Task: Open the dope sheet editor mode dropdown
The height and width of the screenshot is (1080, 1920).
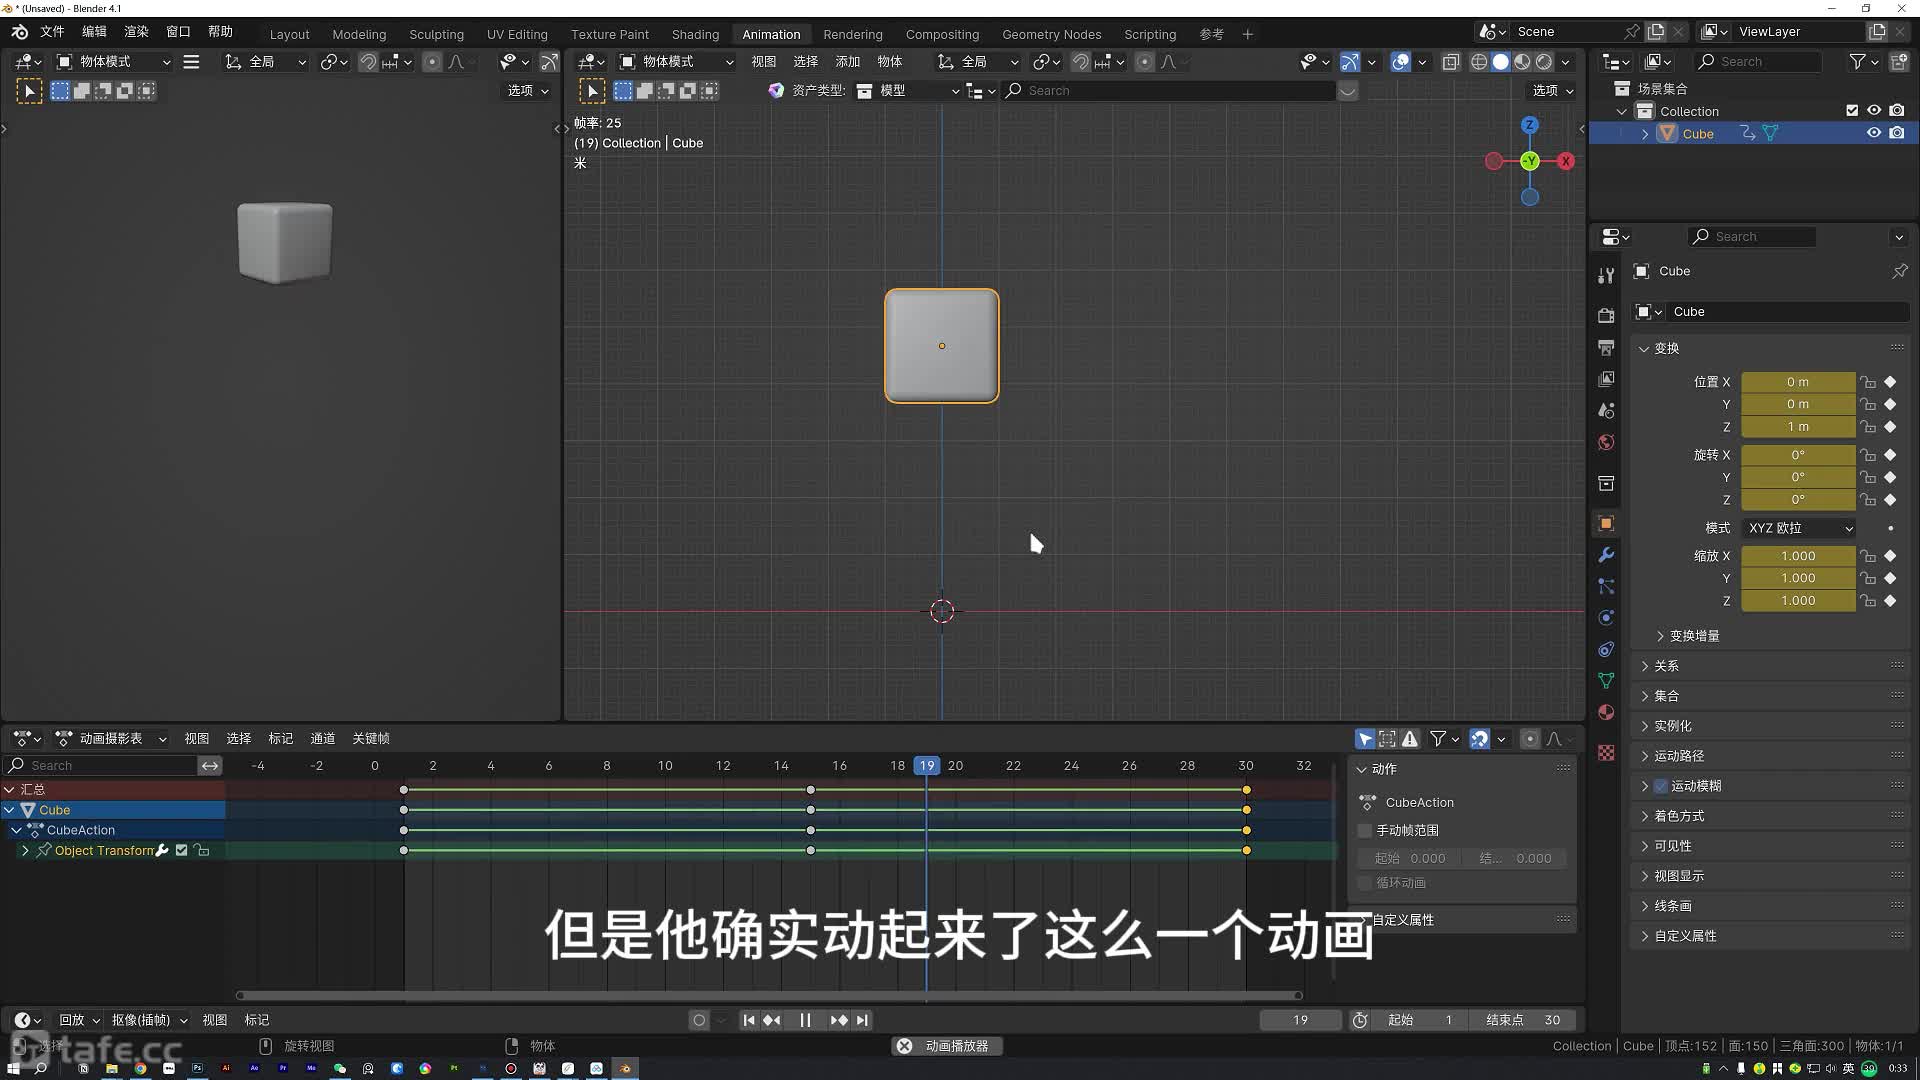Action: [x=110, y=739]
